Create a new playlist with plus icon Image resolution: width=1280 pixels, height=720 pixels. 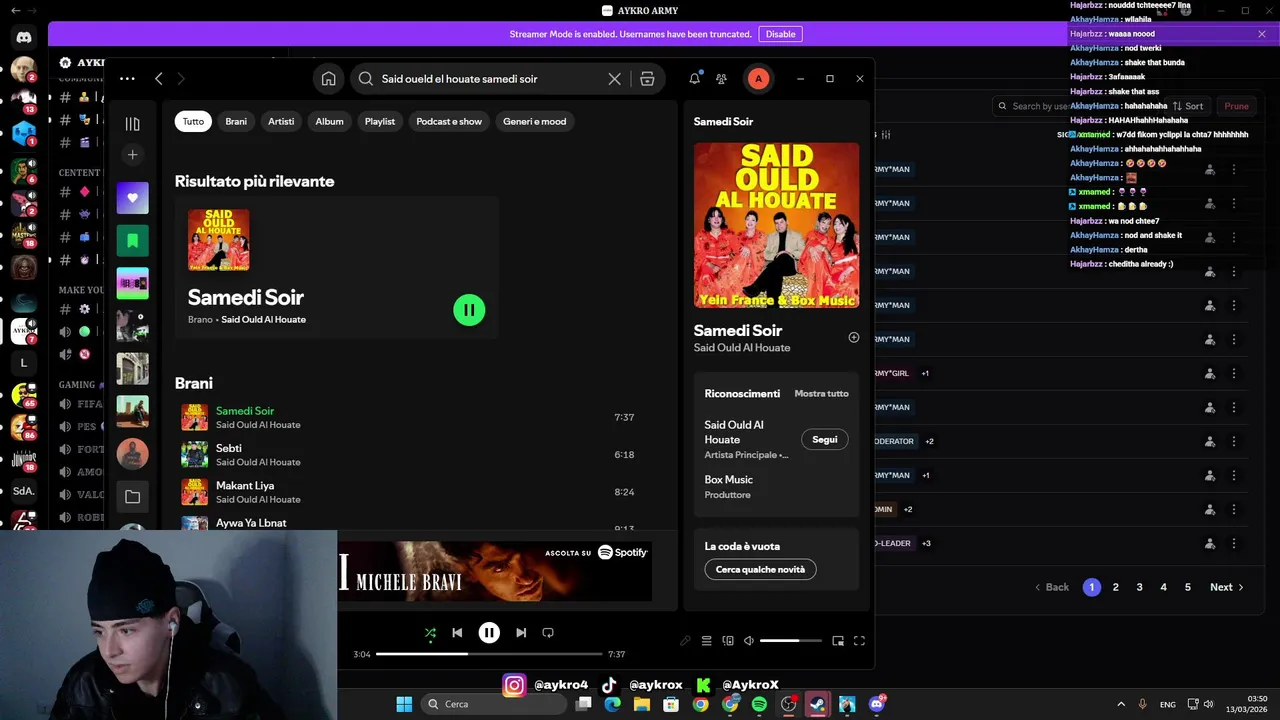pos(132,155)
